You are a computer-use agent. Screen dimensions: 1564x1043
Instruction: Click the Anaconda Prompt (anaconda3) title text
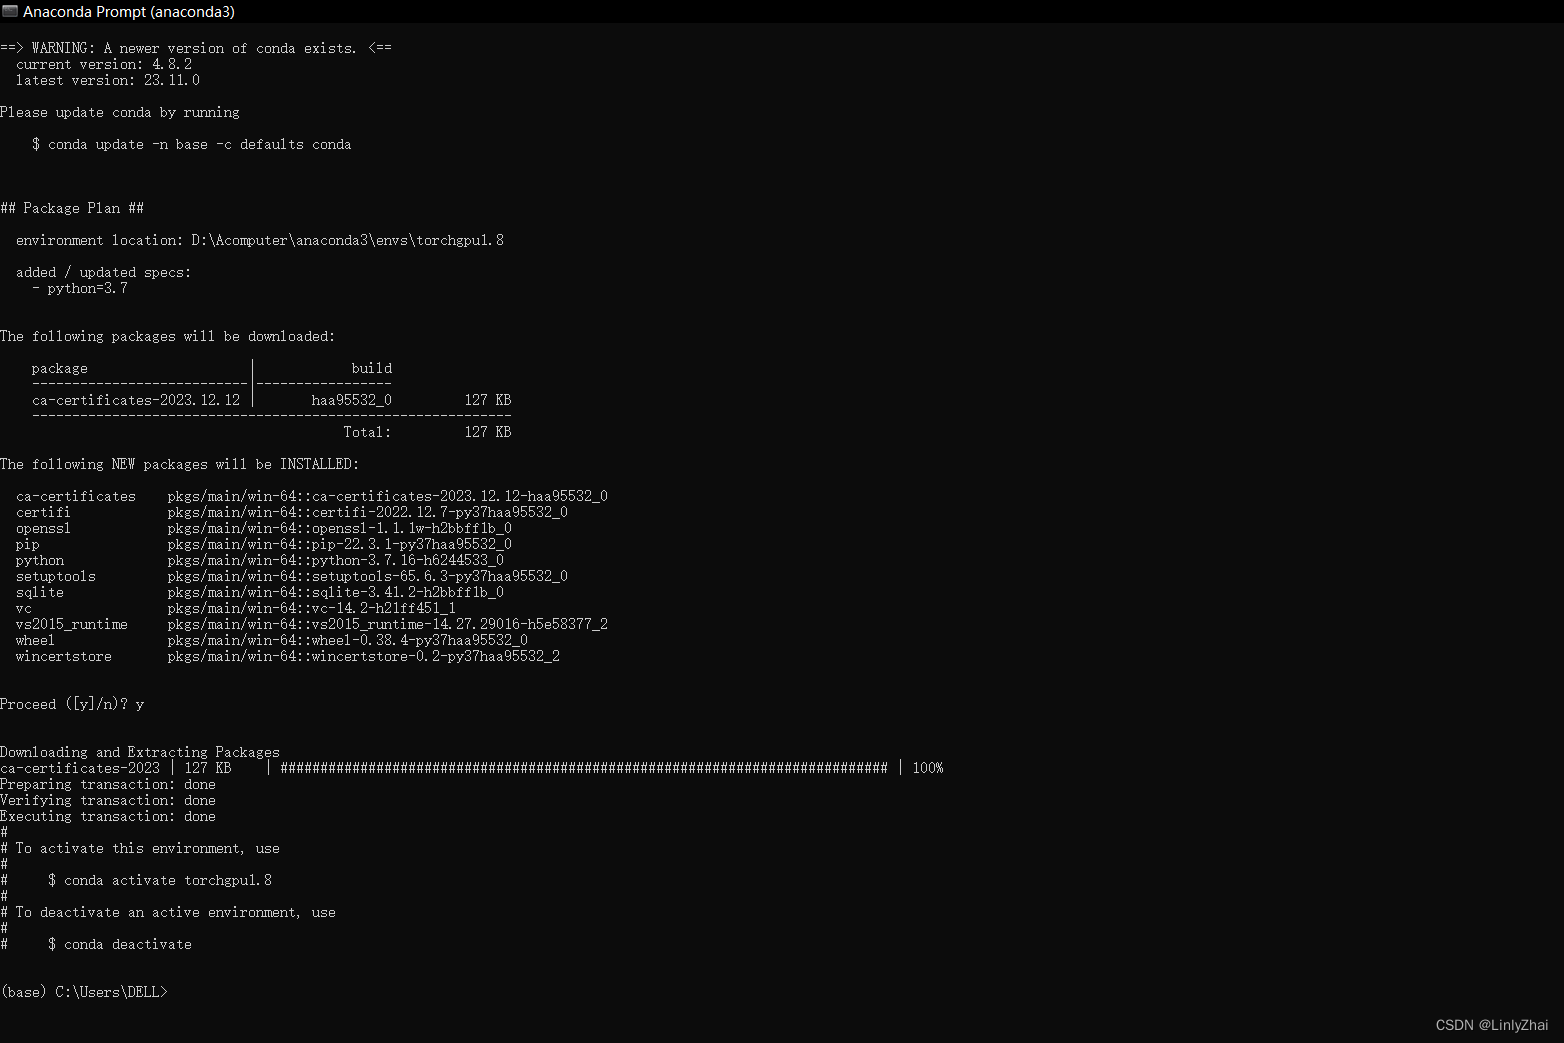[x=129, y=12]
